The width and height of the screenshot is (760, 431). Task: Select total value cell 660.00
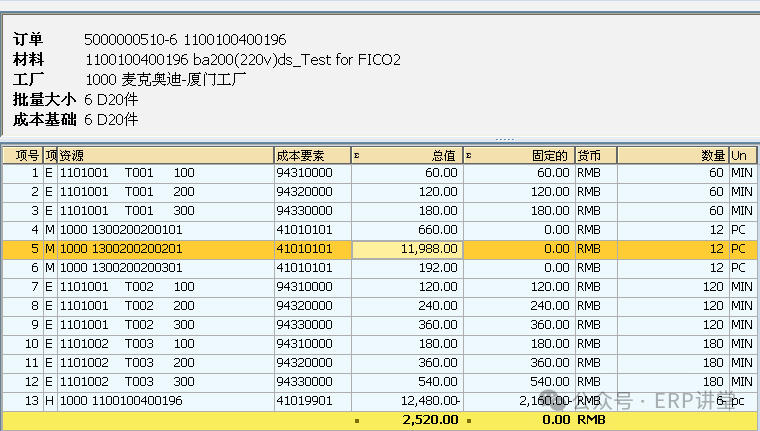[407, 230]
